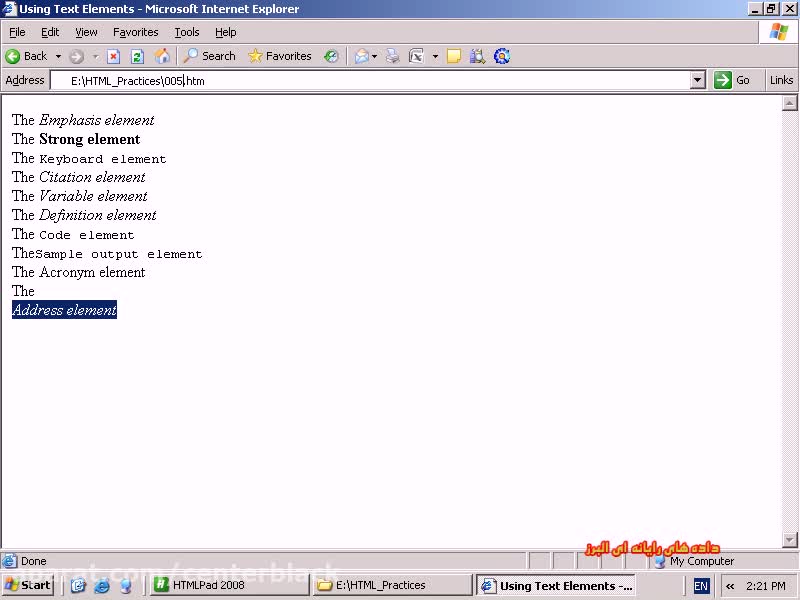The image size is (800, 600).
Task: Toggle the EN language indicator
Action: point(701,586)
